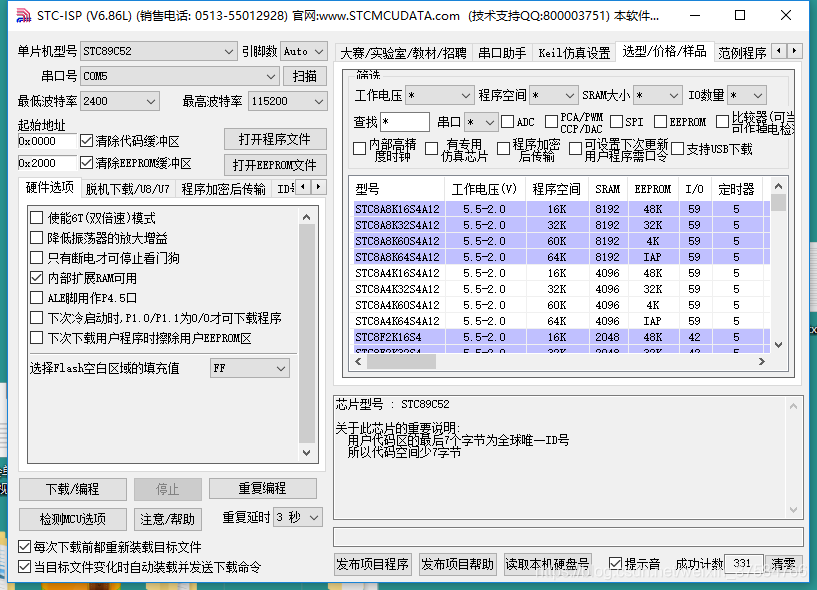The height and width of the screenshot is (590, 817).
Task: Click 查找 search input field
Action: click(405, 122)
